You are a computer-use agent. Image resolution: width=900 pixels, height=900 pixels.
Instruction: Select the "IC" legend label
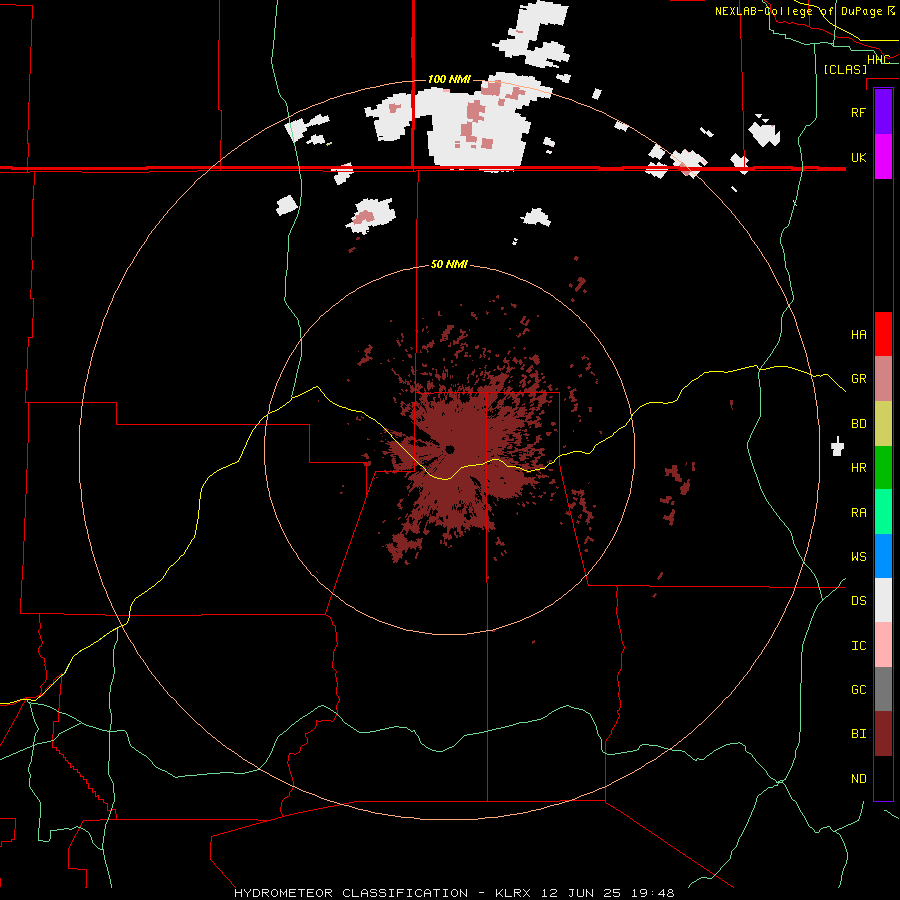[858, 645]
